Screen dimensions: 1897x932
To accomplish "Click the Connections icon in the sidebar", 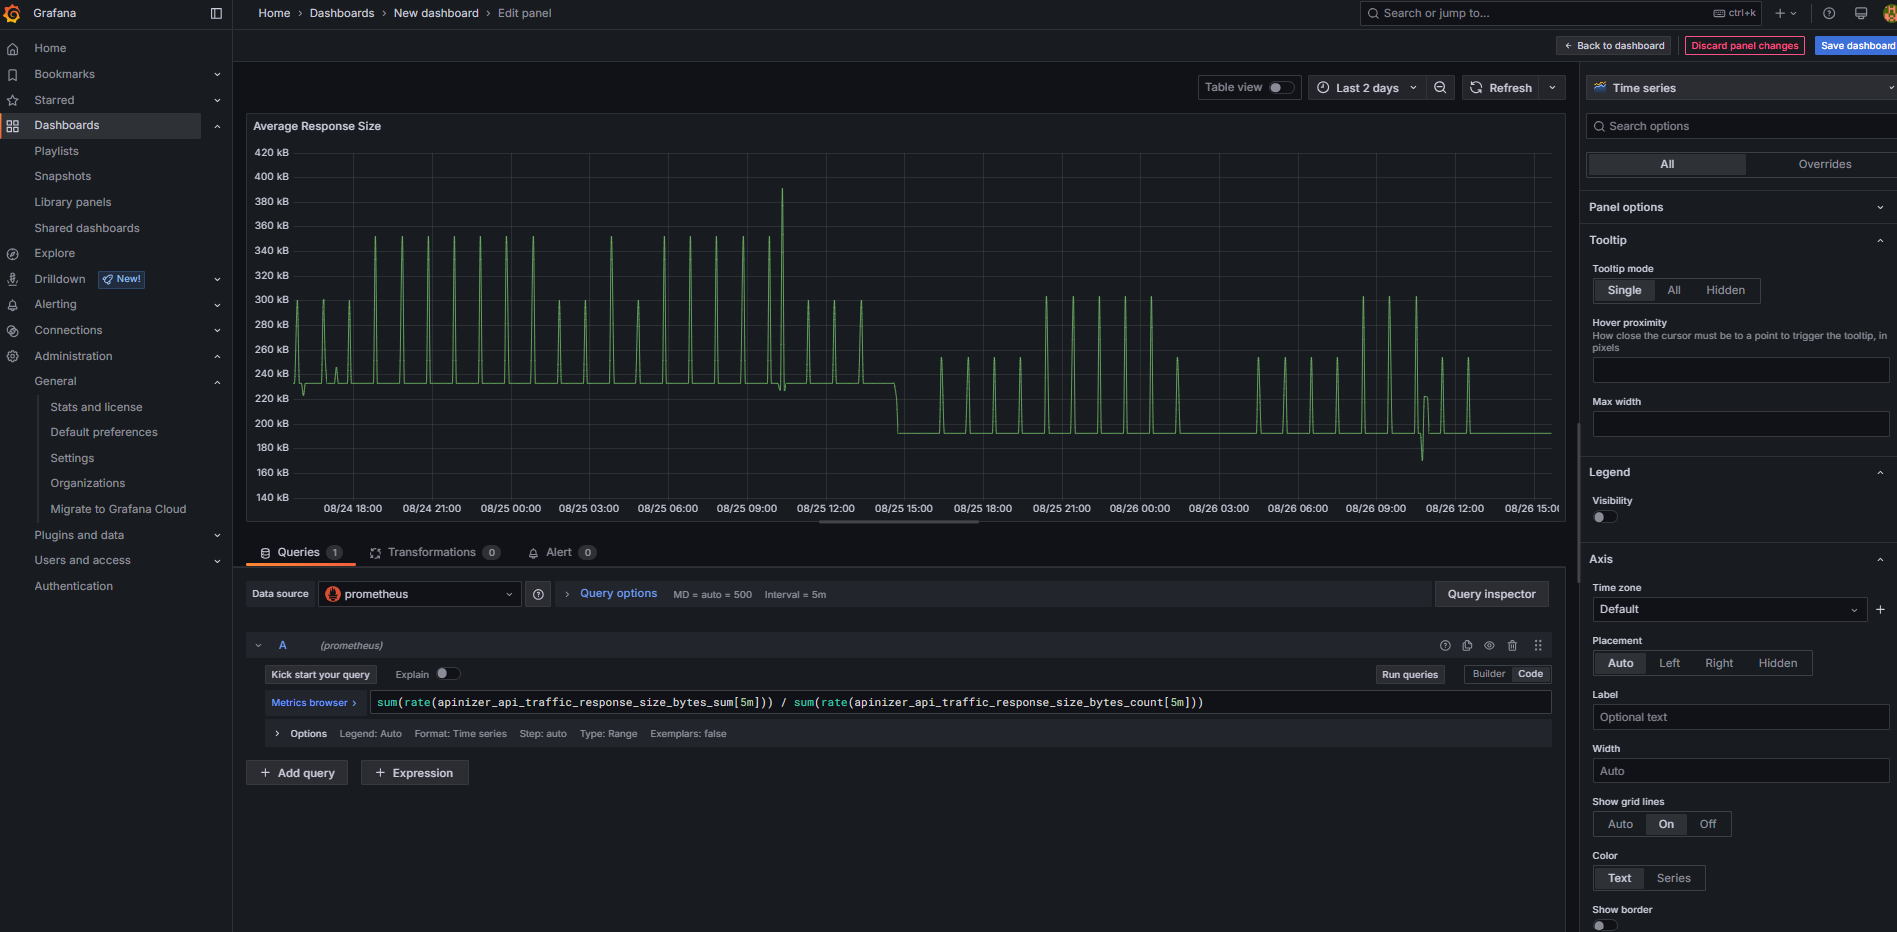I will (x=13, y=331).
